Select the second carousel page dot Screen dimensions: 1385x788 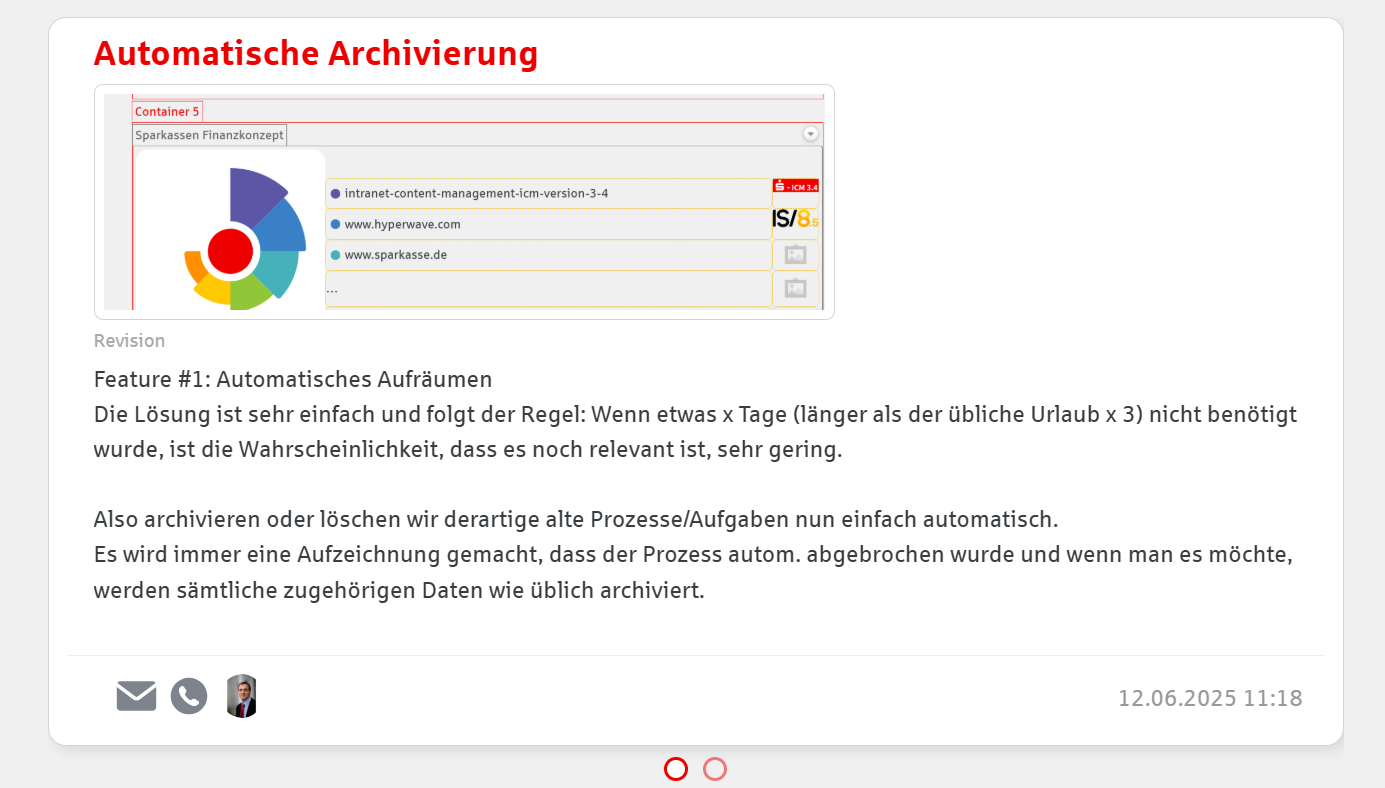point(714,769)
